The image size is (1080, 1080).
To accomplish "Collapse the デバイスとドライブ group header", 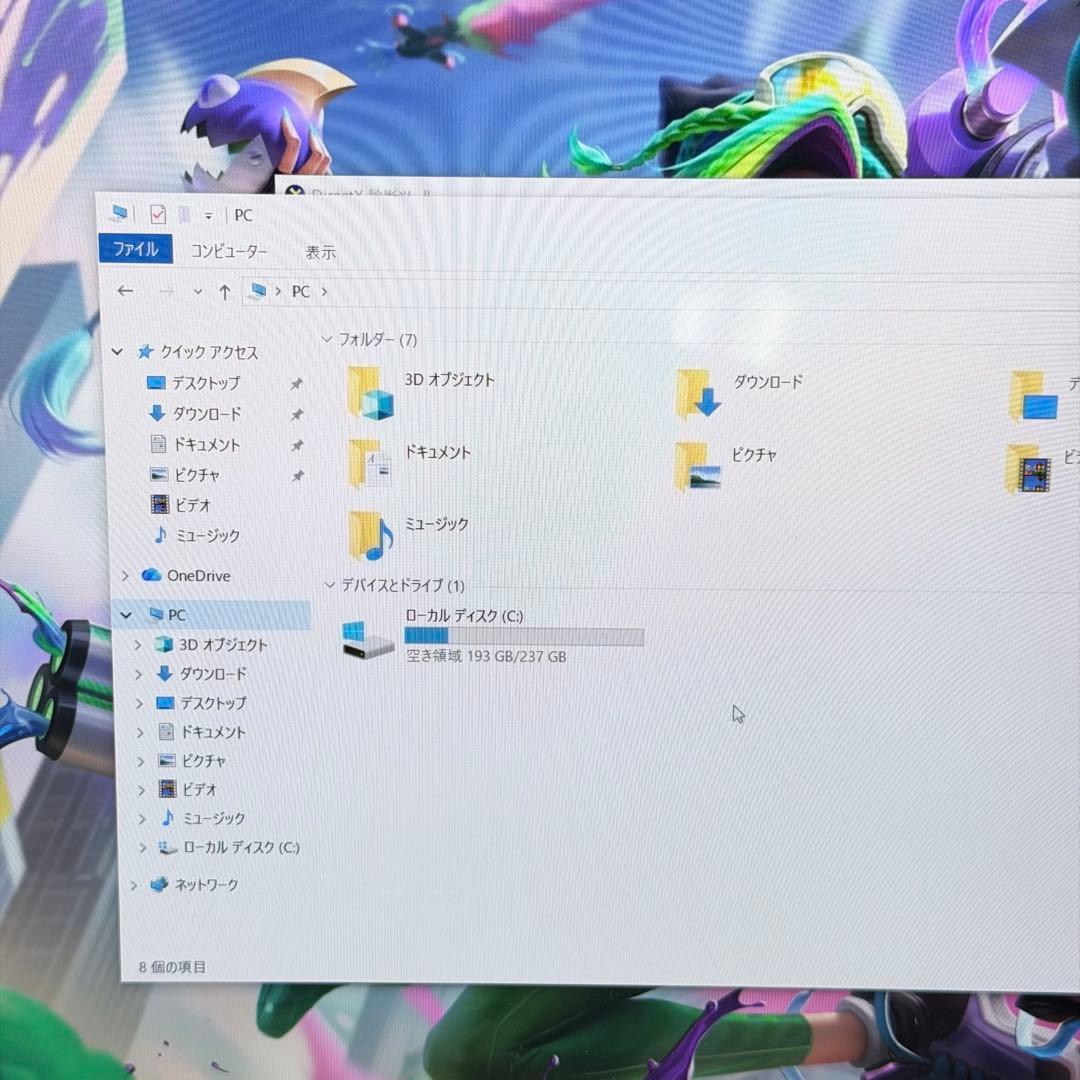I will [328, 585].
